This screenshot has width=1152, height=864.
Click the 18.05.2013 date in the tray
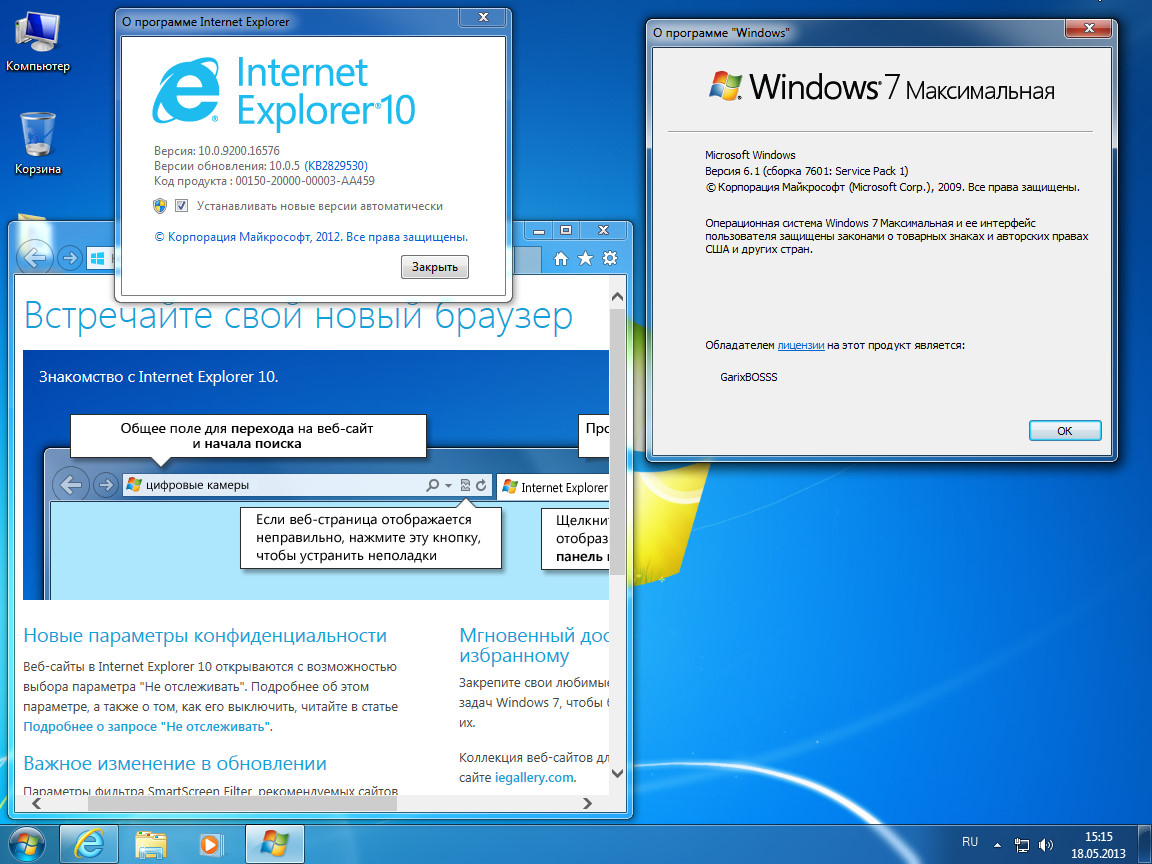(1098, 854)
